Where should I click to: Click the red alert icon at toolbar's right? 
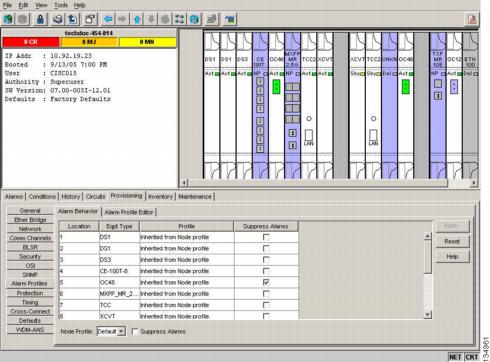[x=472, y=20]
